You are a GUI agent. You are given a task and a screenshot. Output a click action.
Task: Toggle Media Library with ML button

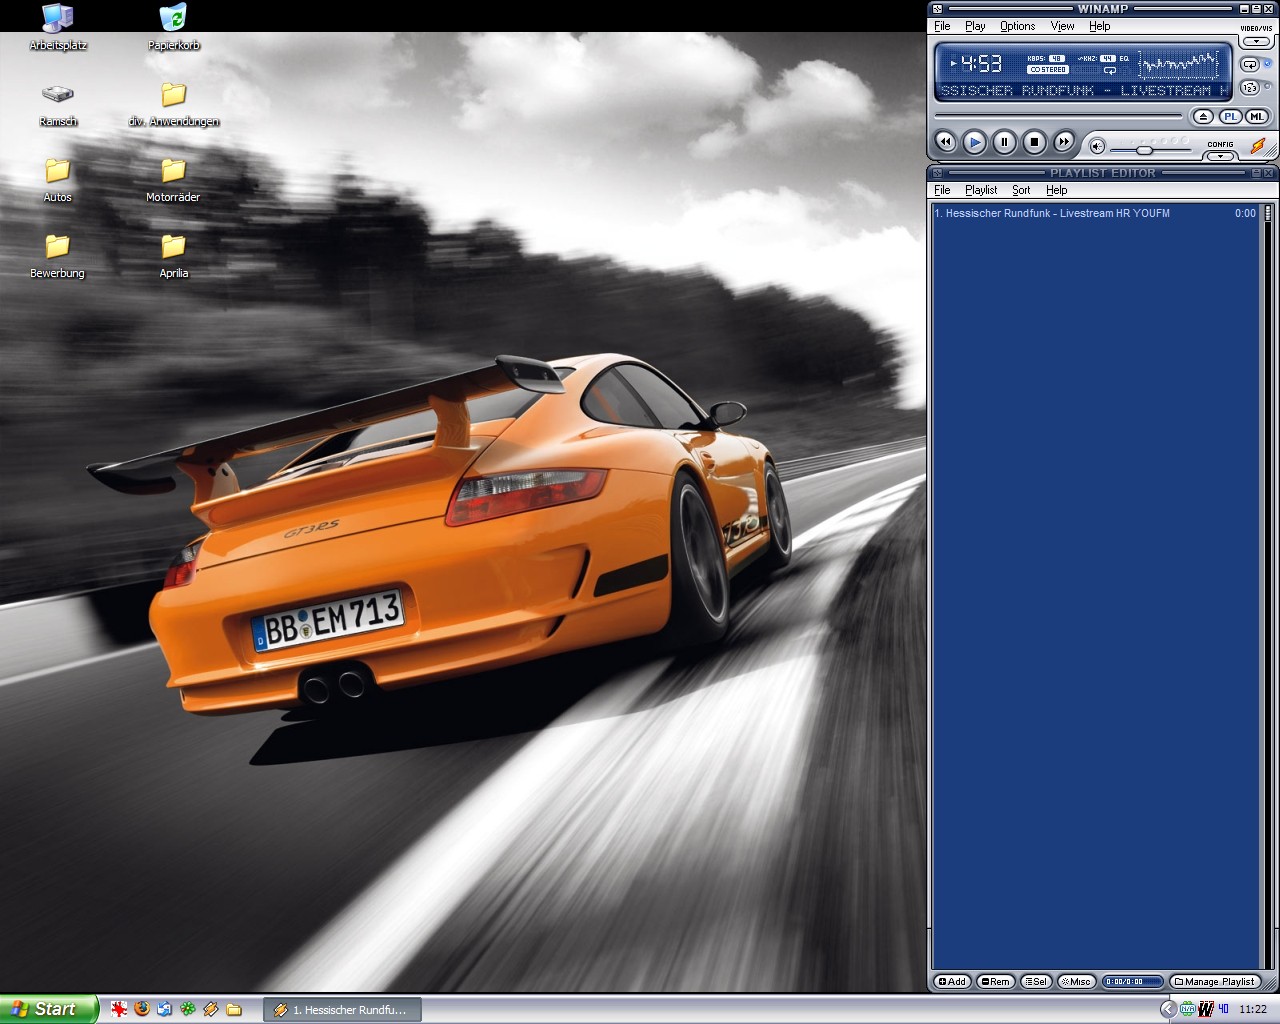(1256, 117)
